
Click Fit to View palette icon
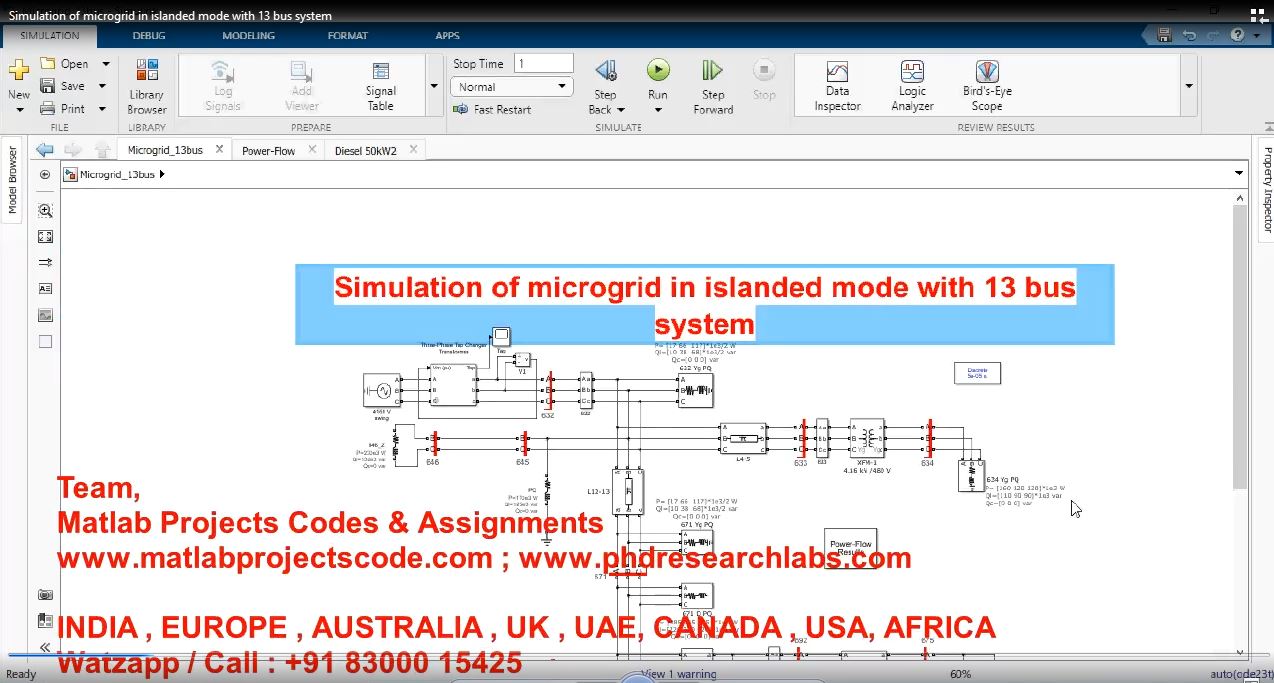pos(45,237)
